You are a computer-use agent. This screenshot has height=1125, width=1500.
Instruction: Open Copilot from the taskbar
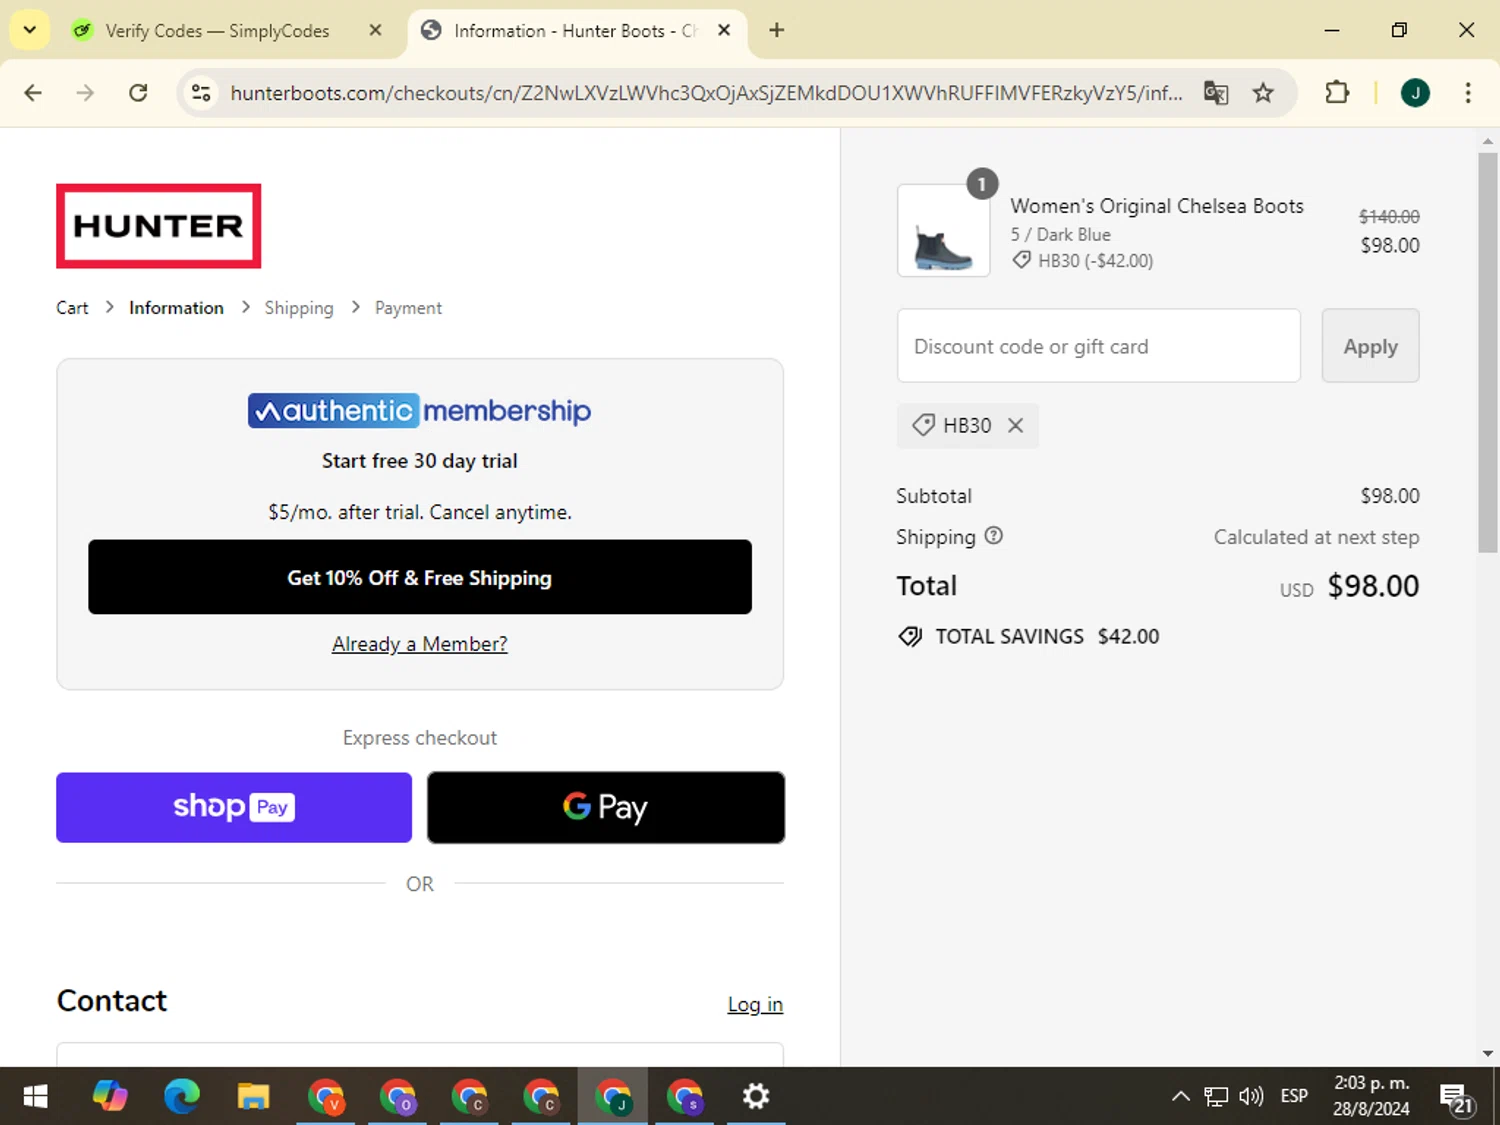coord(110,1096)
